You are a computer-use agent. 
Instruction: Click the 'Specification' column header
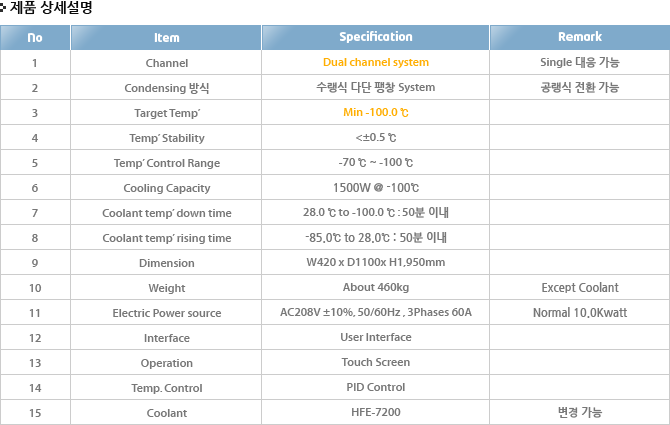(x=376, y=37)
